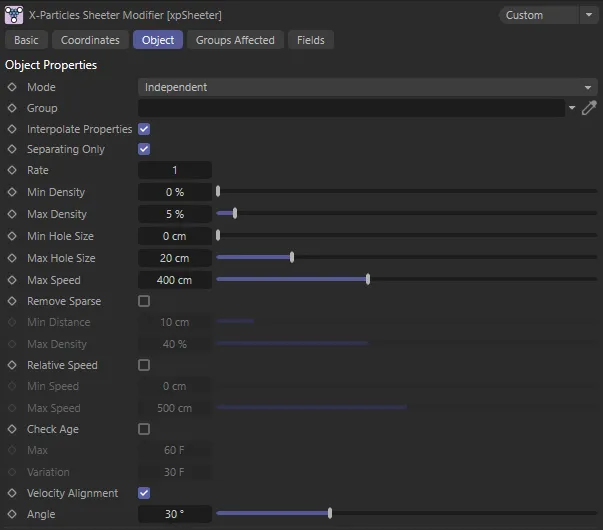The height and width of the screenshot is (530, 603).
Task: Open the Mode dropdown set to Independent
Action: [367, 87]
